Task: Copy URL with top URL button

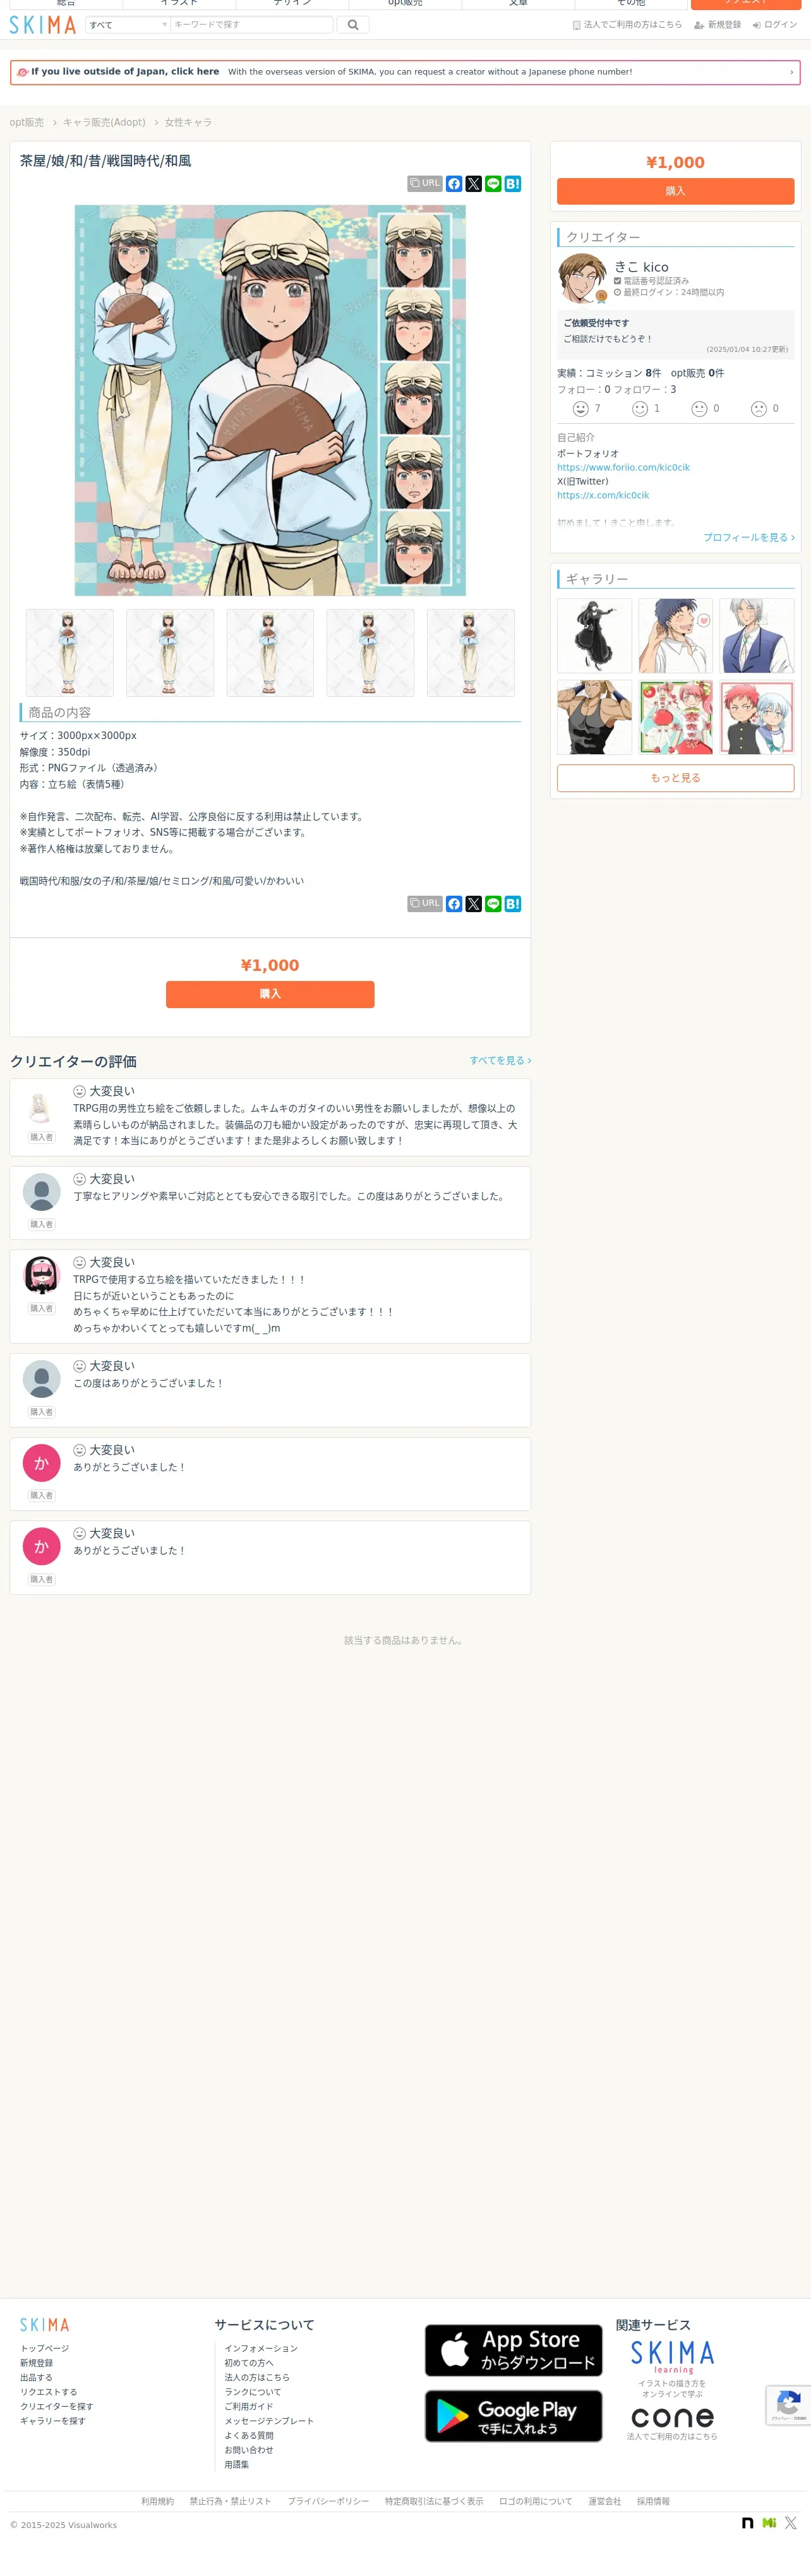Action: 425,184
